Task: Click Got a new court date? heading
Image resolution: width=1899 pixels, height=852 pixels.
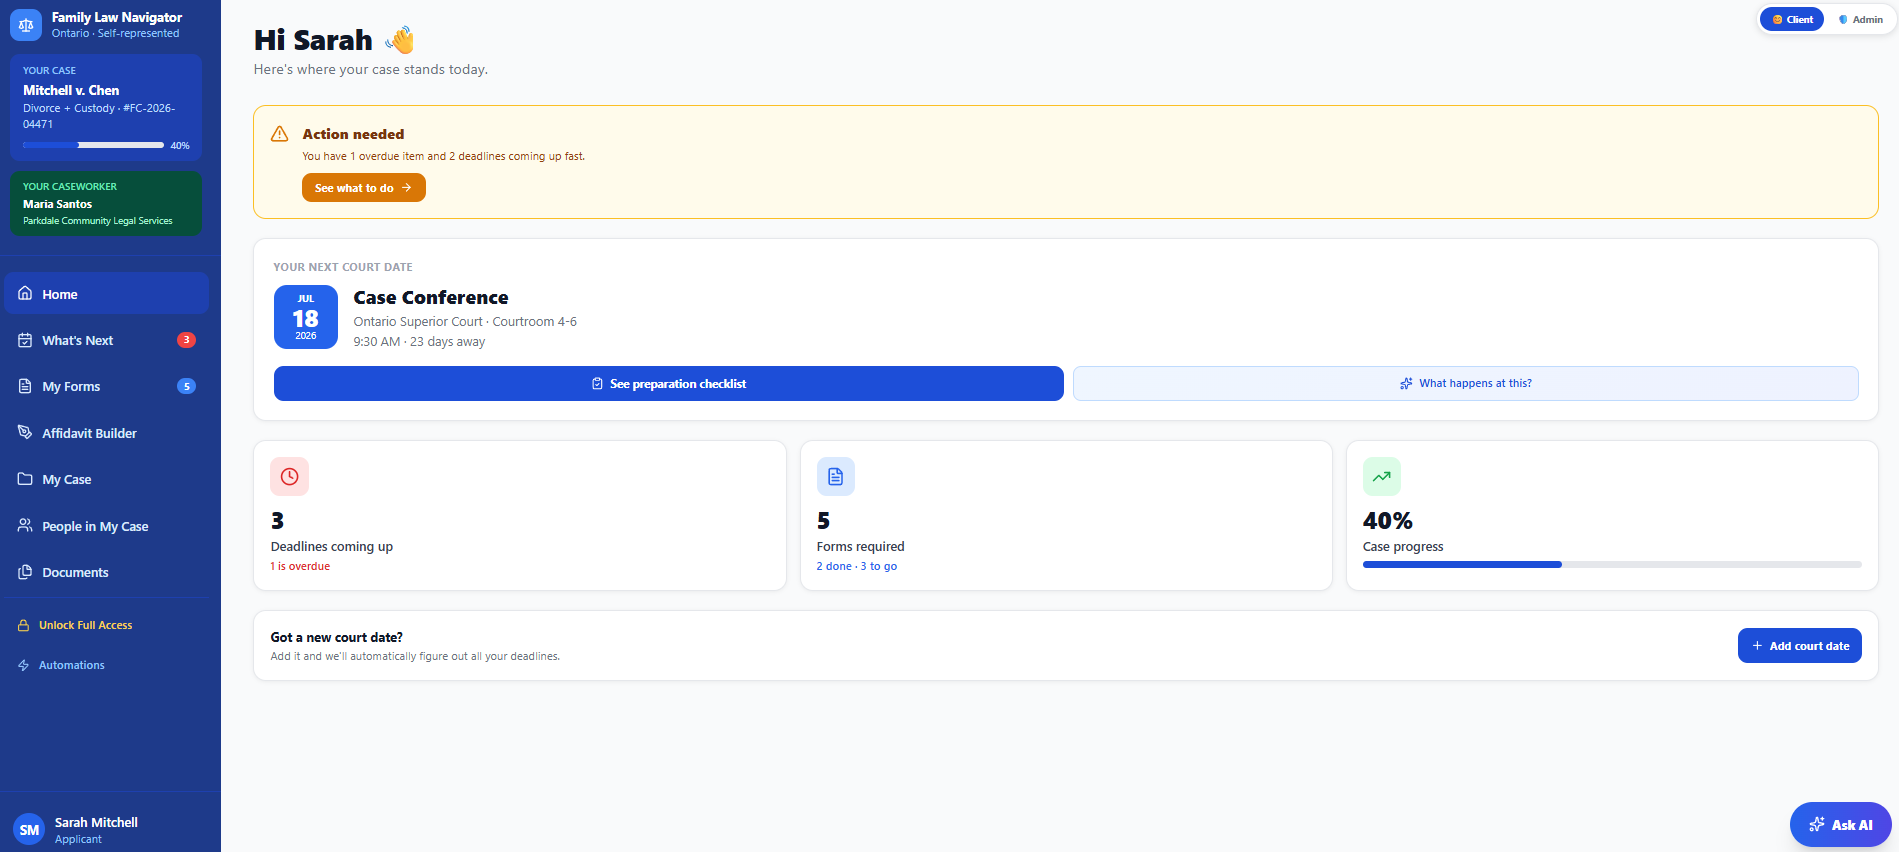Action: click(x=337, y=637)
